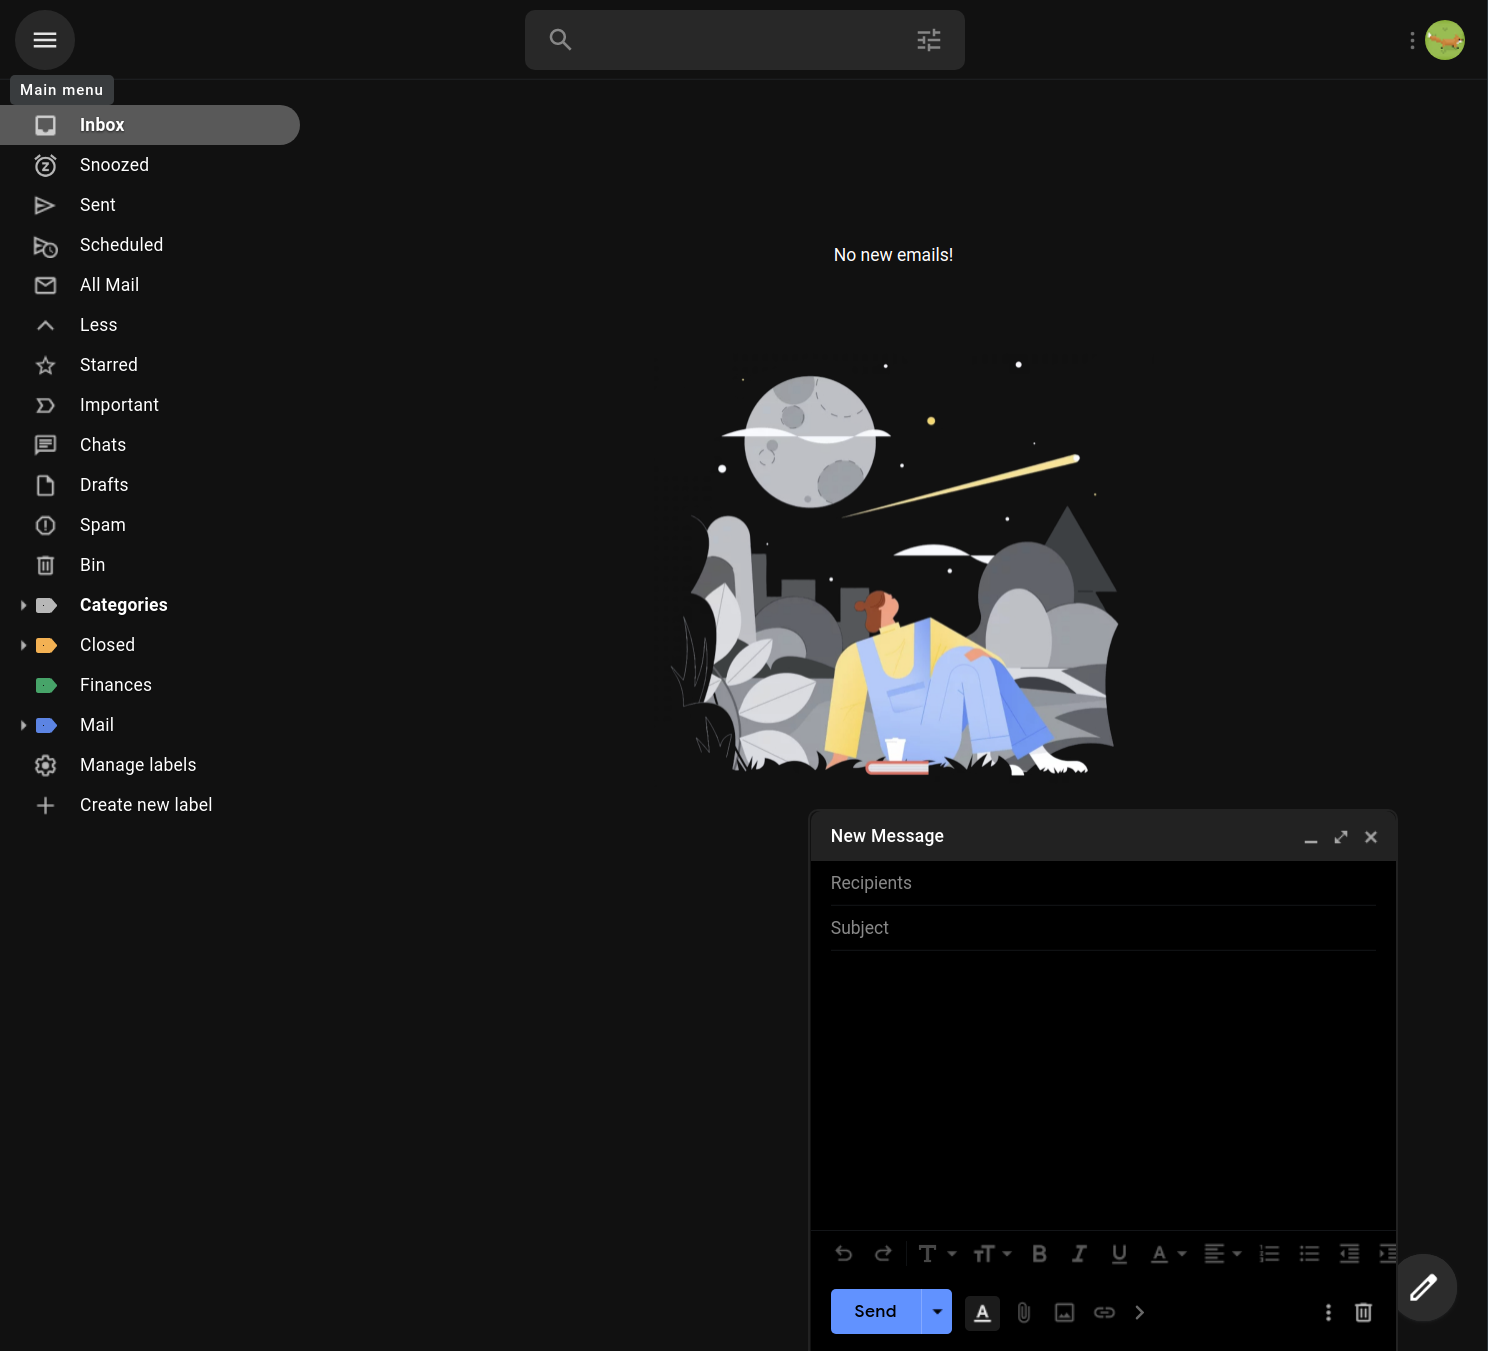1488x1351 pixels.
Task: Expand New Message to full screen
Action: (1341, 837)
